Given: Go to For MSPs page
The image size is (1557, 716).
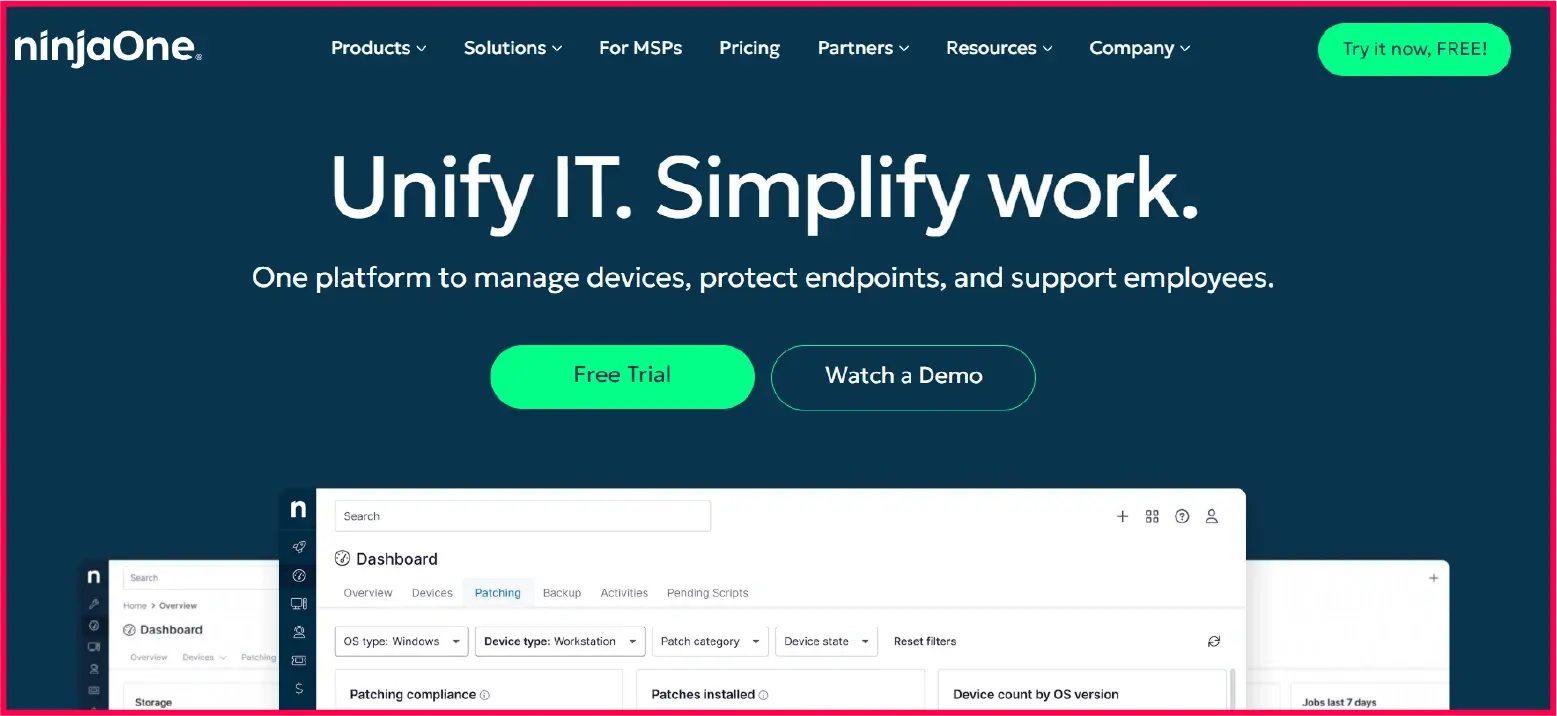Looking at the screenshot, I should coord(641,48).
